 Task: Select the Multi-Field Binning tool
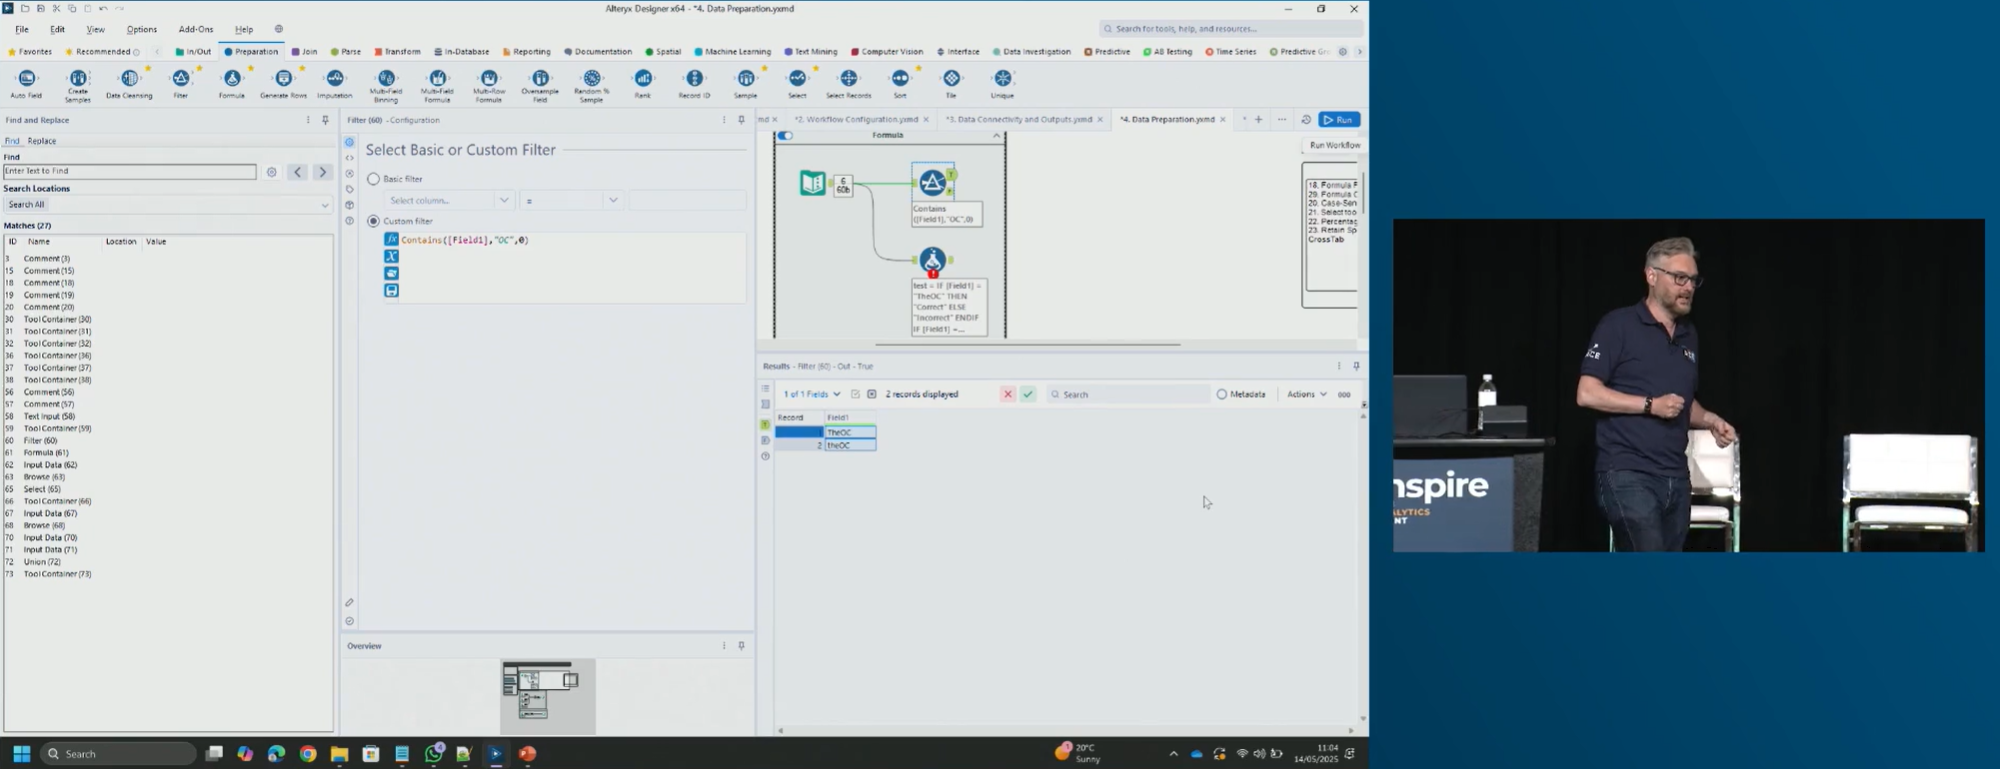click(x=386, y=79)
